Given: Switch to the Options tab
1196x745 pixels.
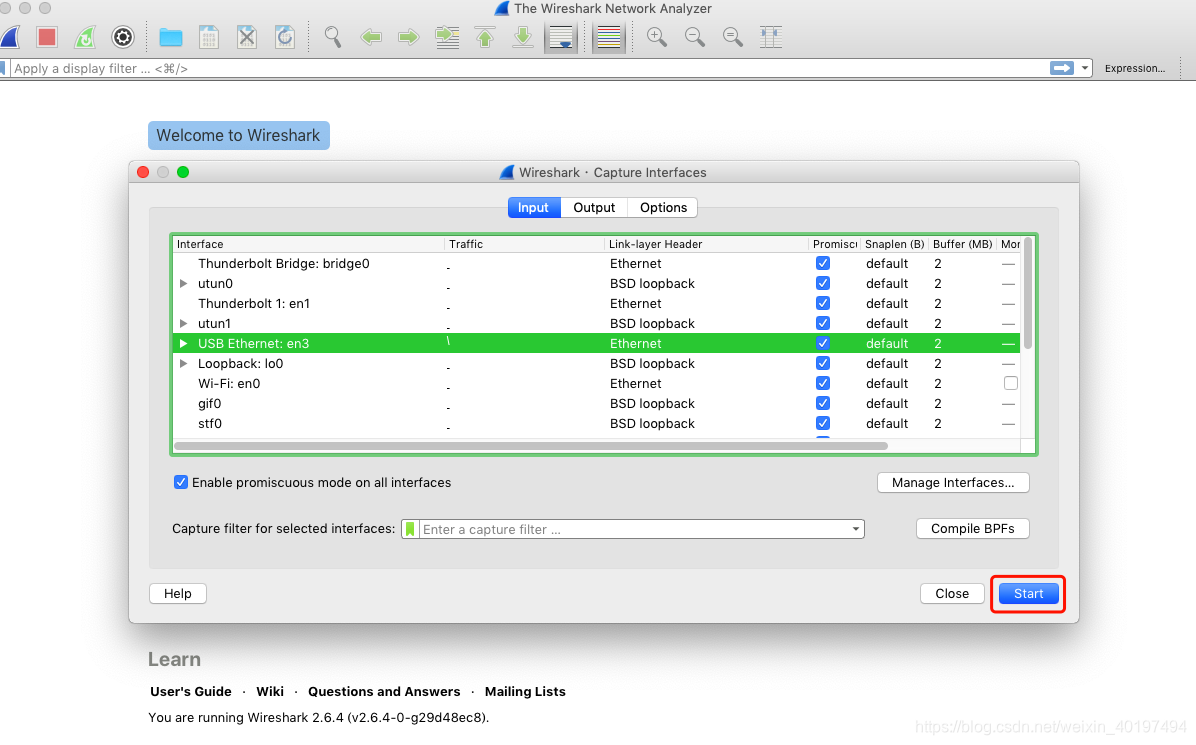Looking at the screenshot, I should tap(663, 207).
